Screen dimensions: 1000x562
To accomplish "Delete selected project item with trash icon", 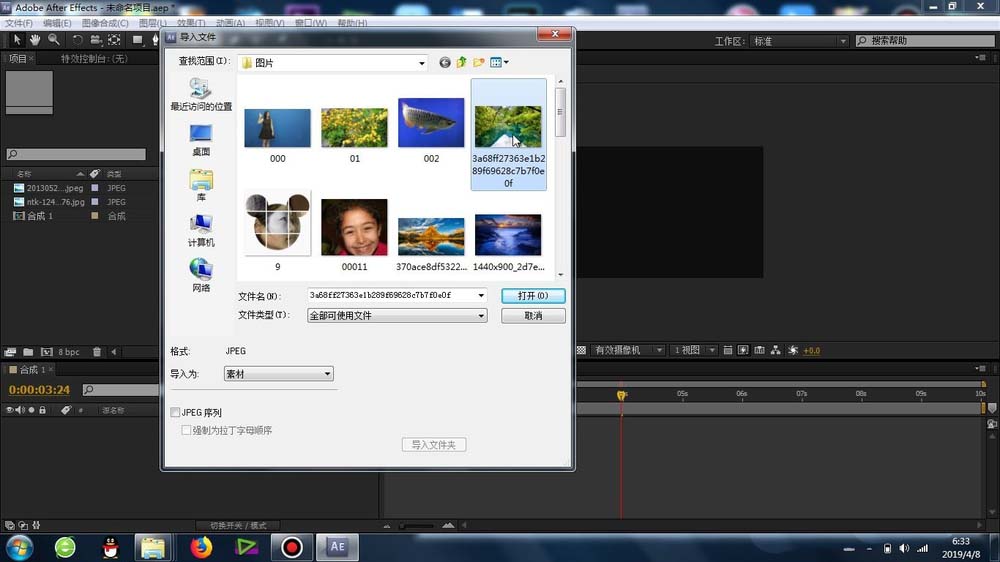I will pos(97,351).
